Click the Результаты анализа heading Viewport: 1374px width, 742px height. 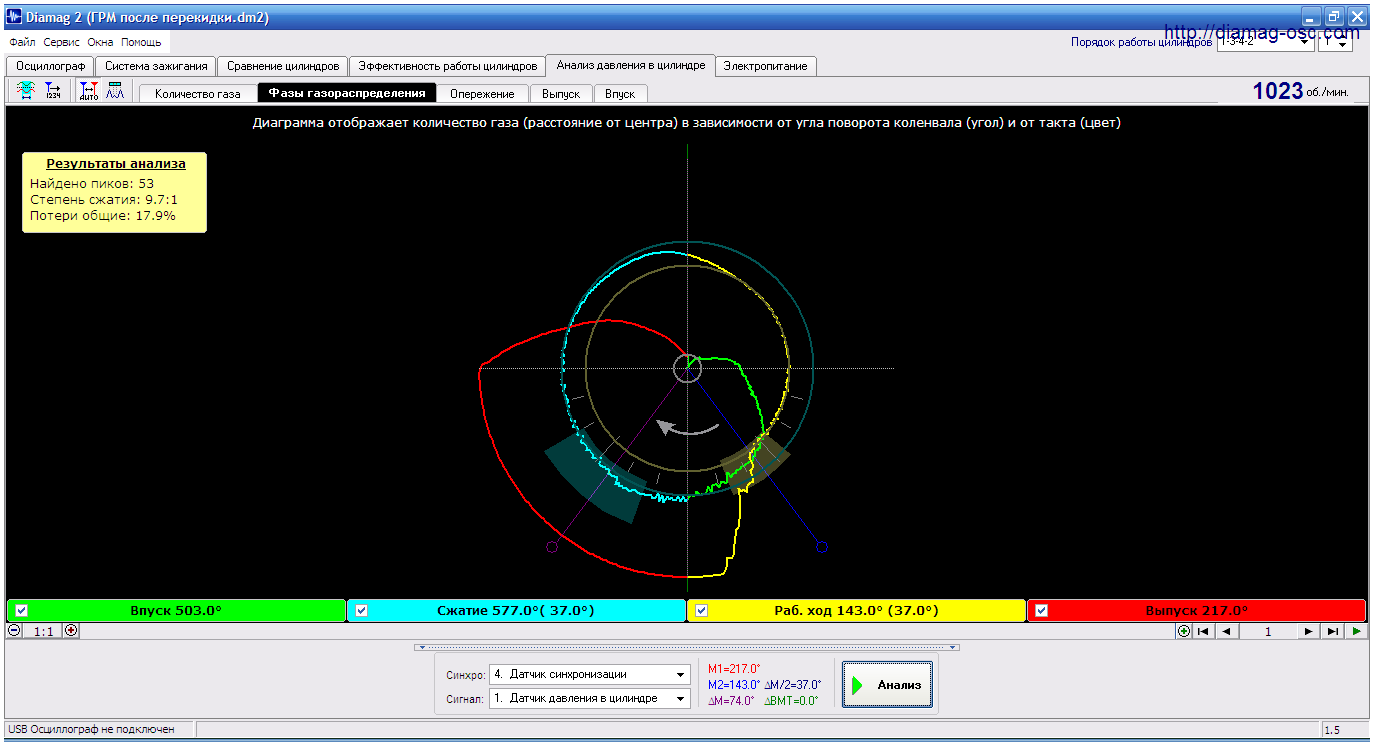[115, 163]
